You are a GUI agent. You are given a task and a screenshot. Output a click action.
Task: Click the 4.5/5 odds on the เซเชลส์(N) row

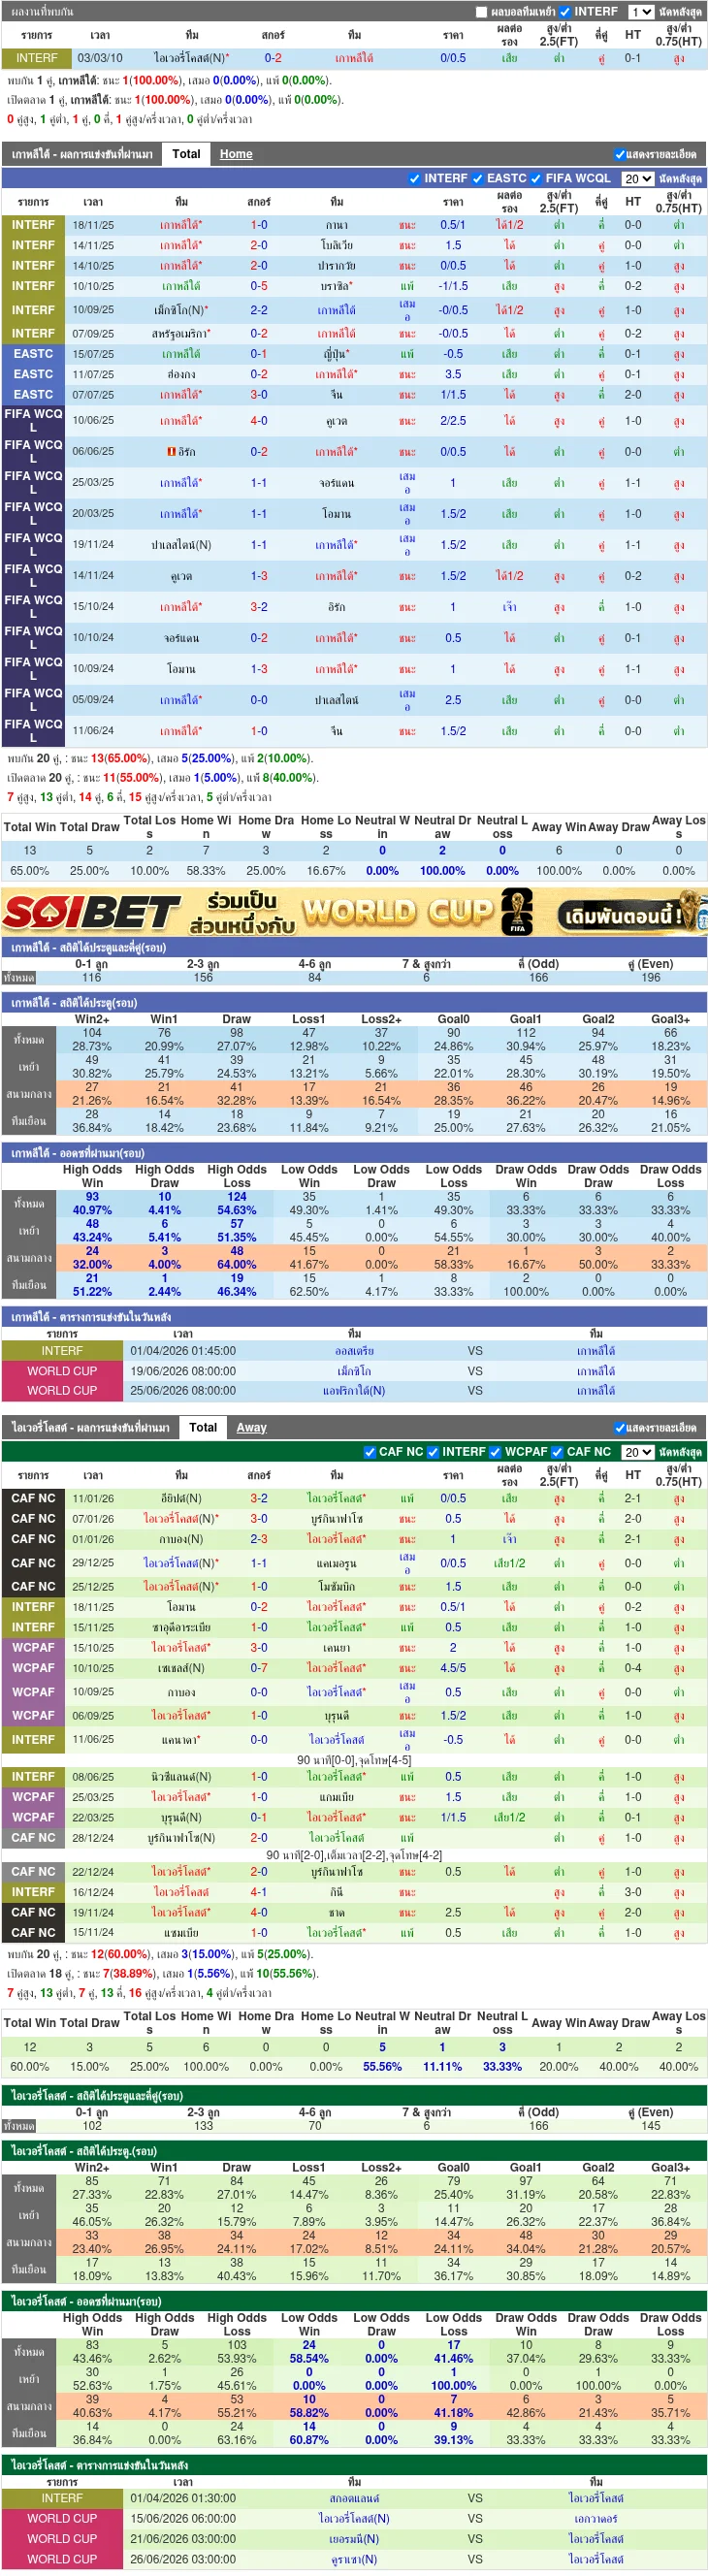[453, 1668]
